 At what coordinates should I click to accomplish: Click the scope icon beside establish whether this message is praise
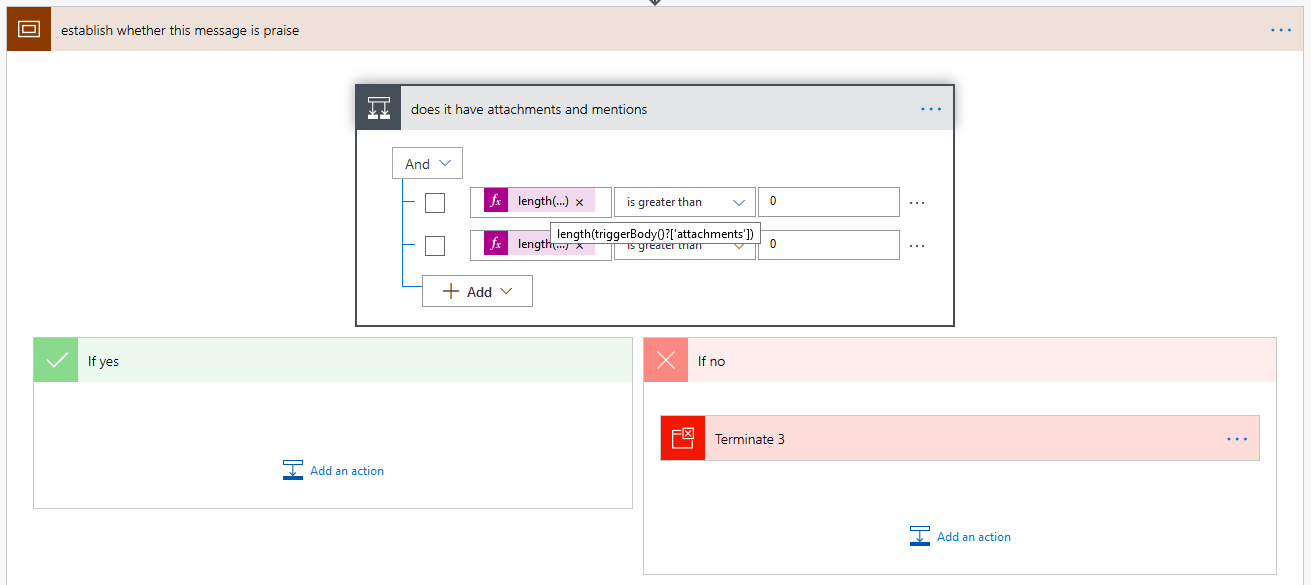(29, 30)
